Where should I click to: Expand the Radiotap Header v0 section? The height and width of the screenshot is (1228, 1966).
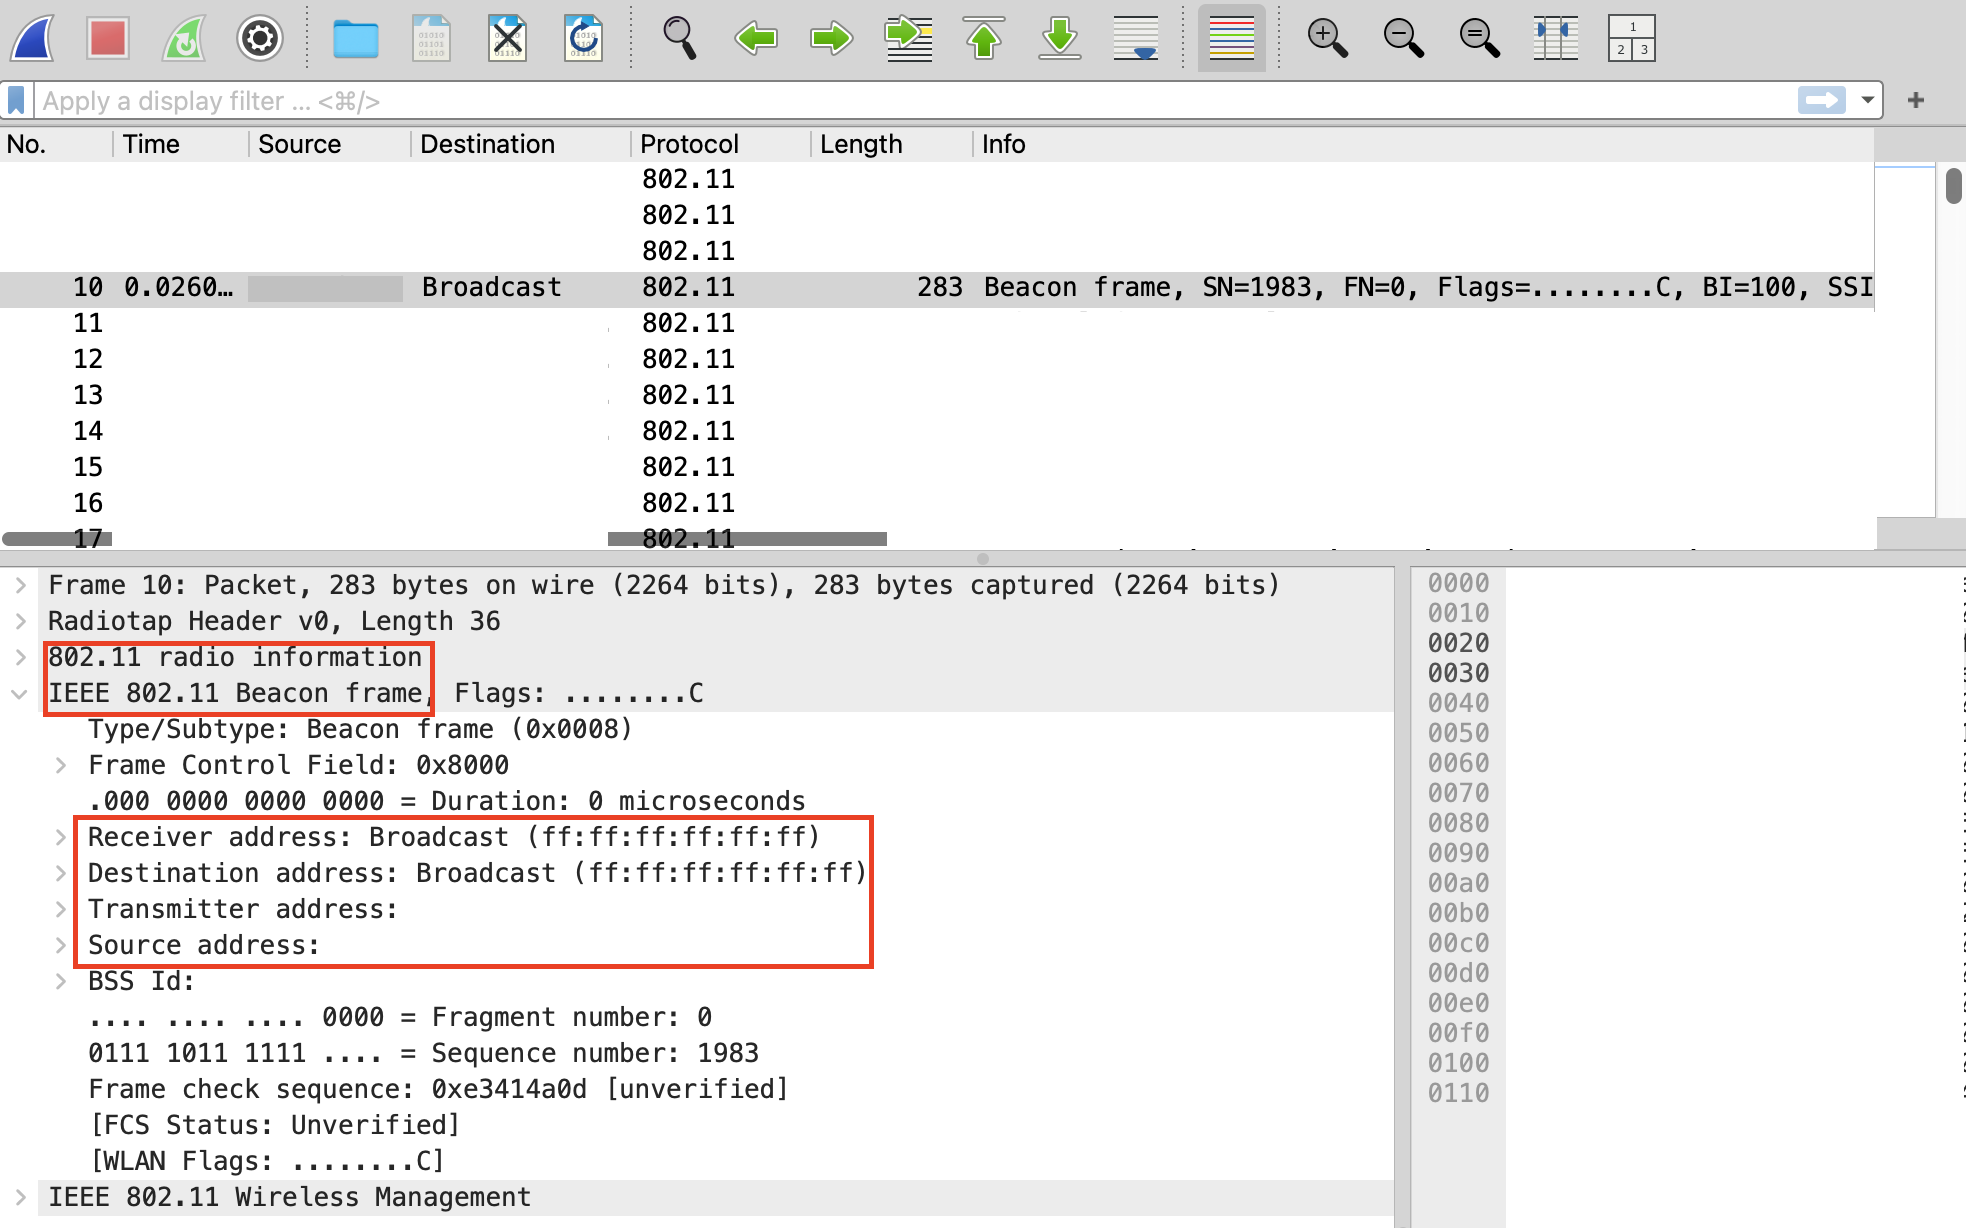coord(21,621)
